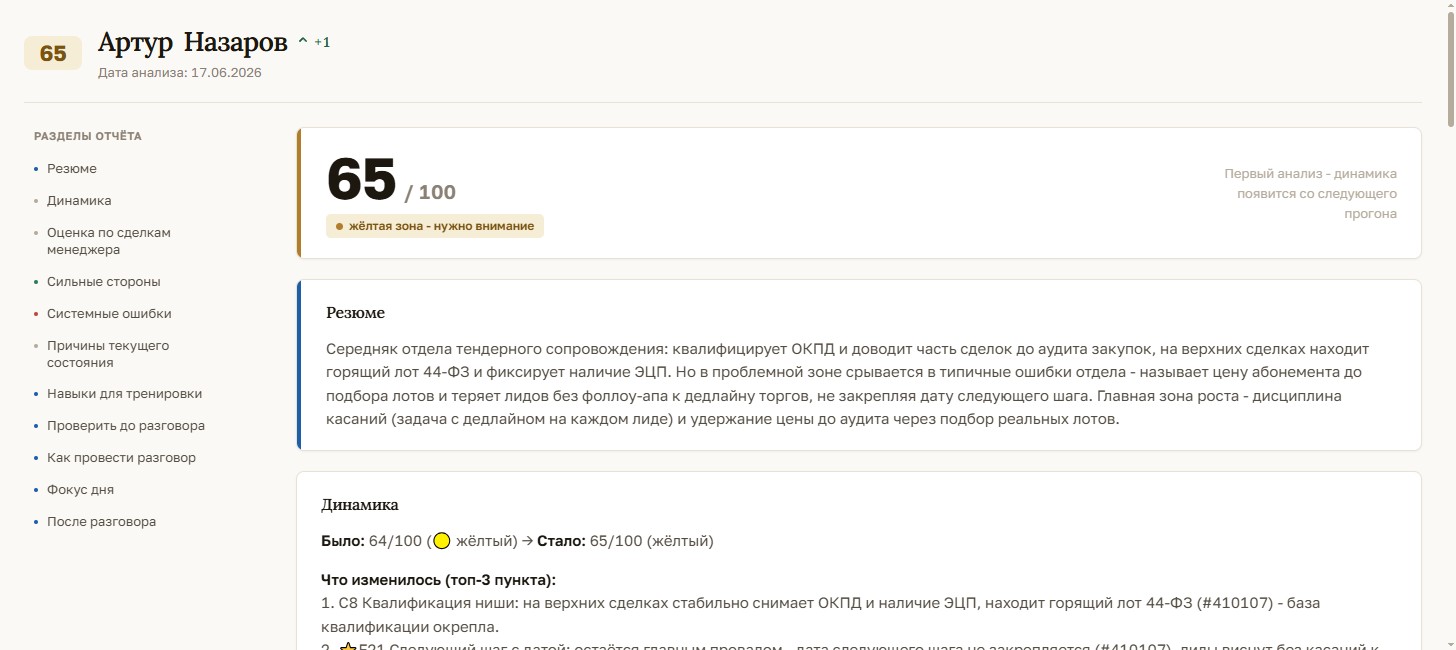This screenshot has height=650, width=1456.
Task: Navigate to Причины текущего состояния
Action: (108, 354)
